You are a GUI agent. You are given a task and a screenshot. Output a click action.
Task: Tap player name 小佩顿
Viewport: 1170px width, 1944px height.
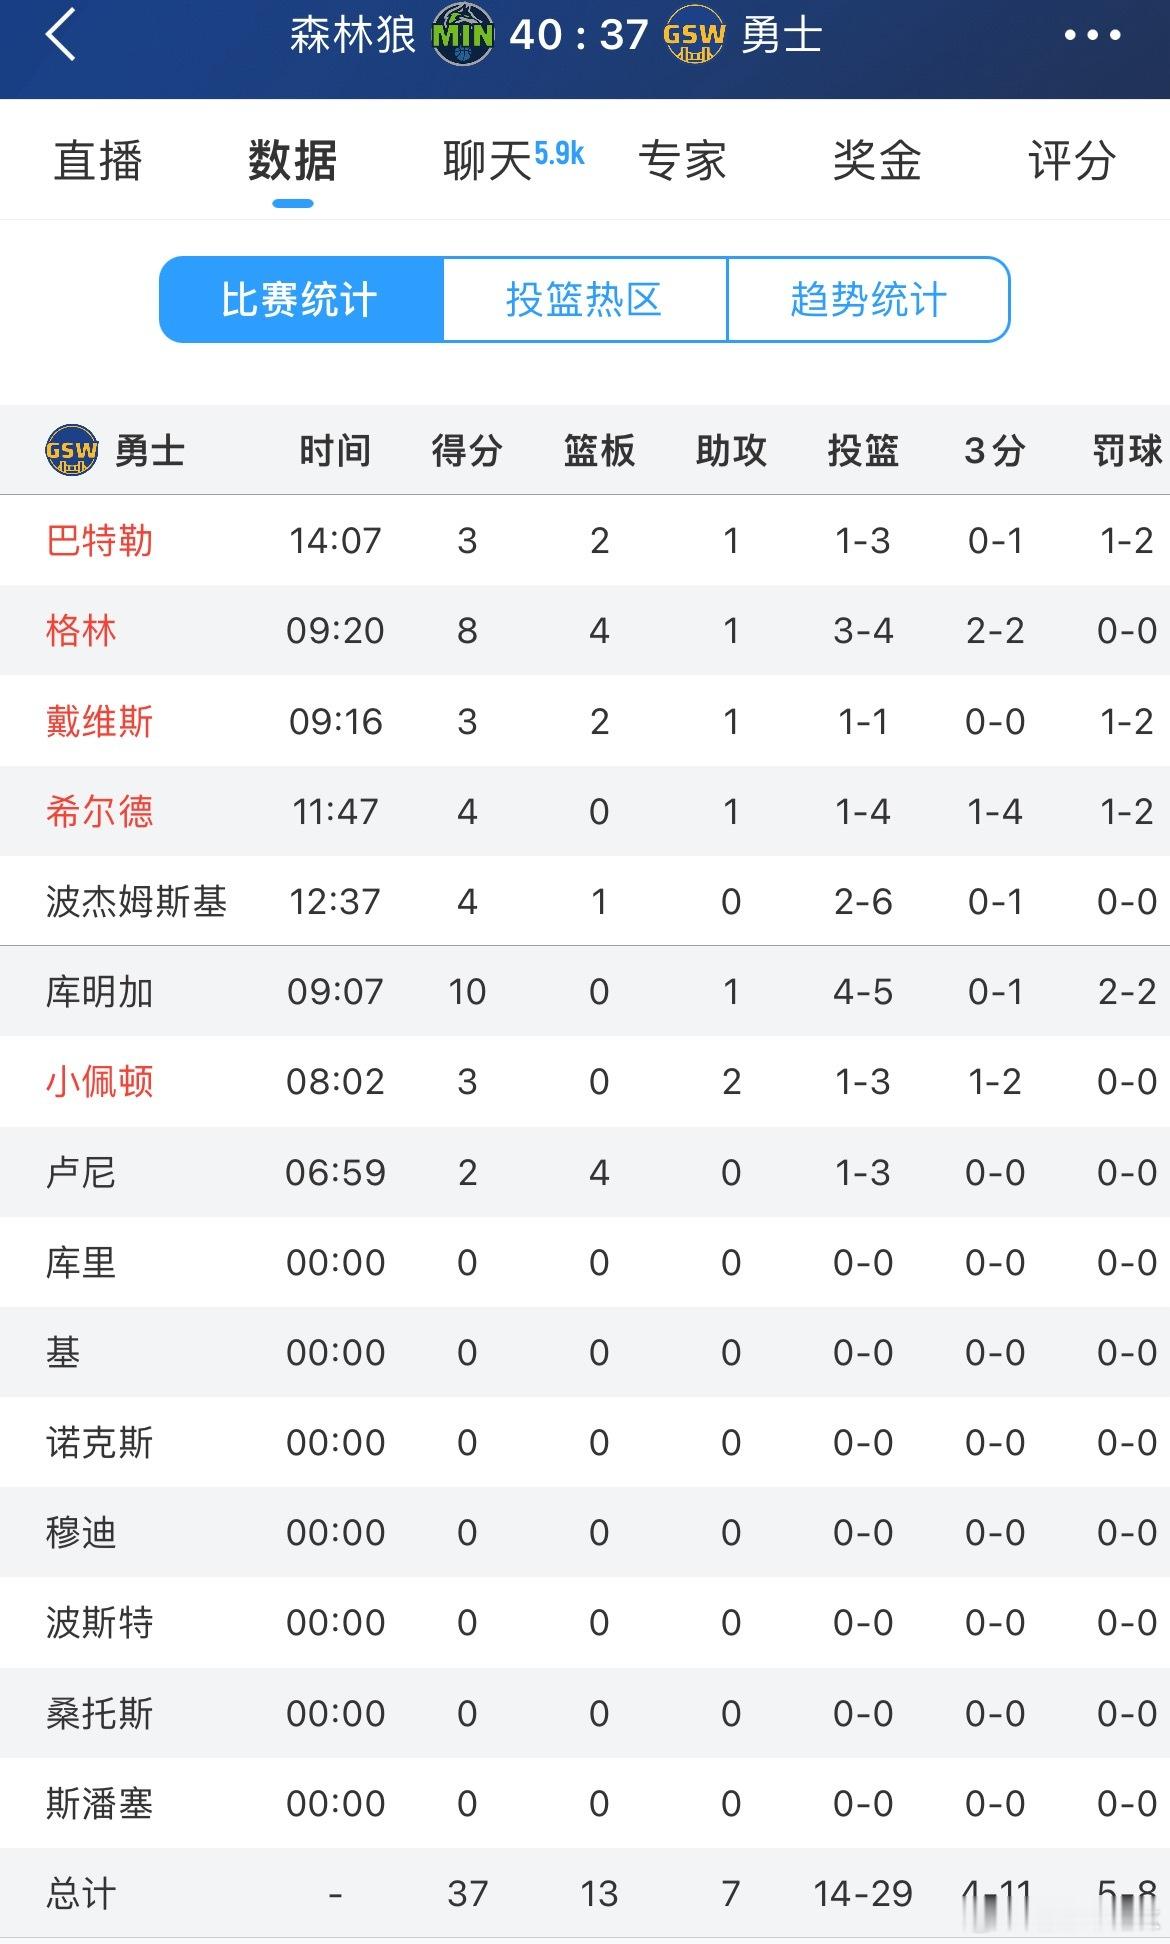click(x=99, y=1082)
